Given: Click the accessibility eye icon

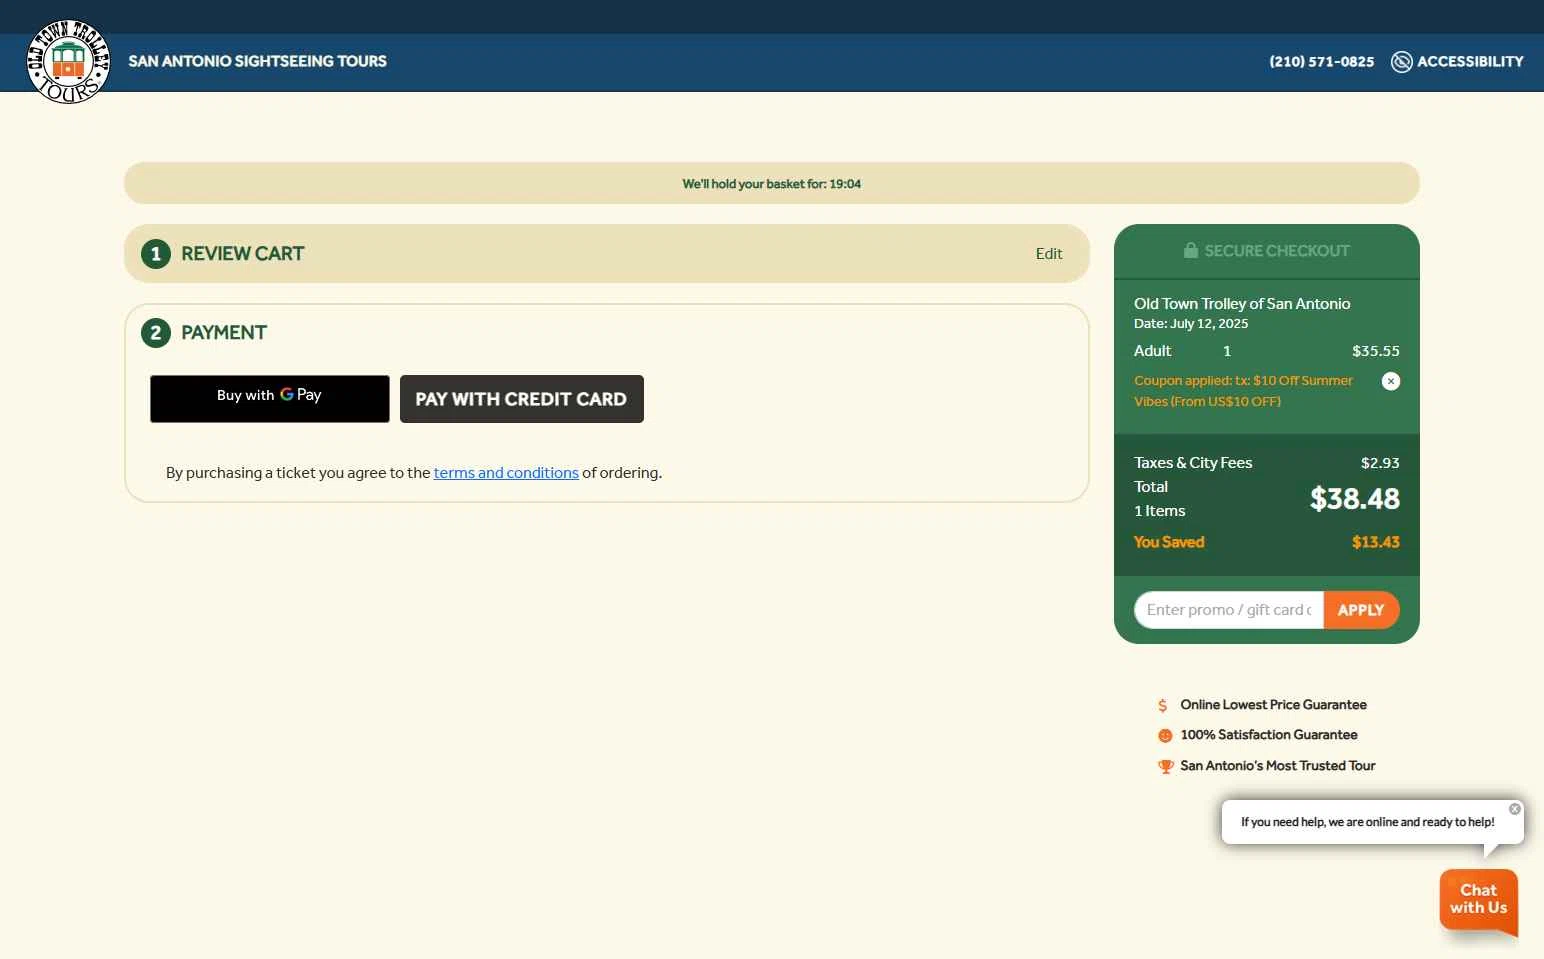Looking at the screenshot, I should click(1402, 62).
